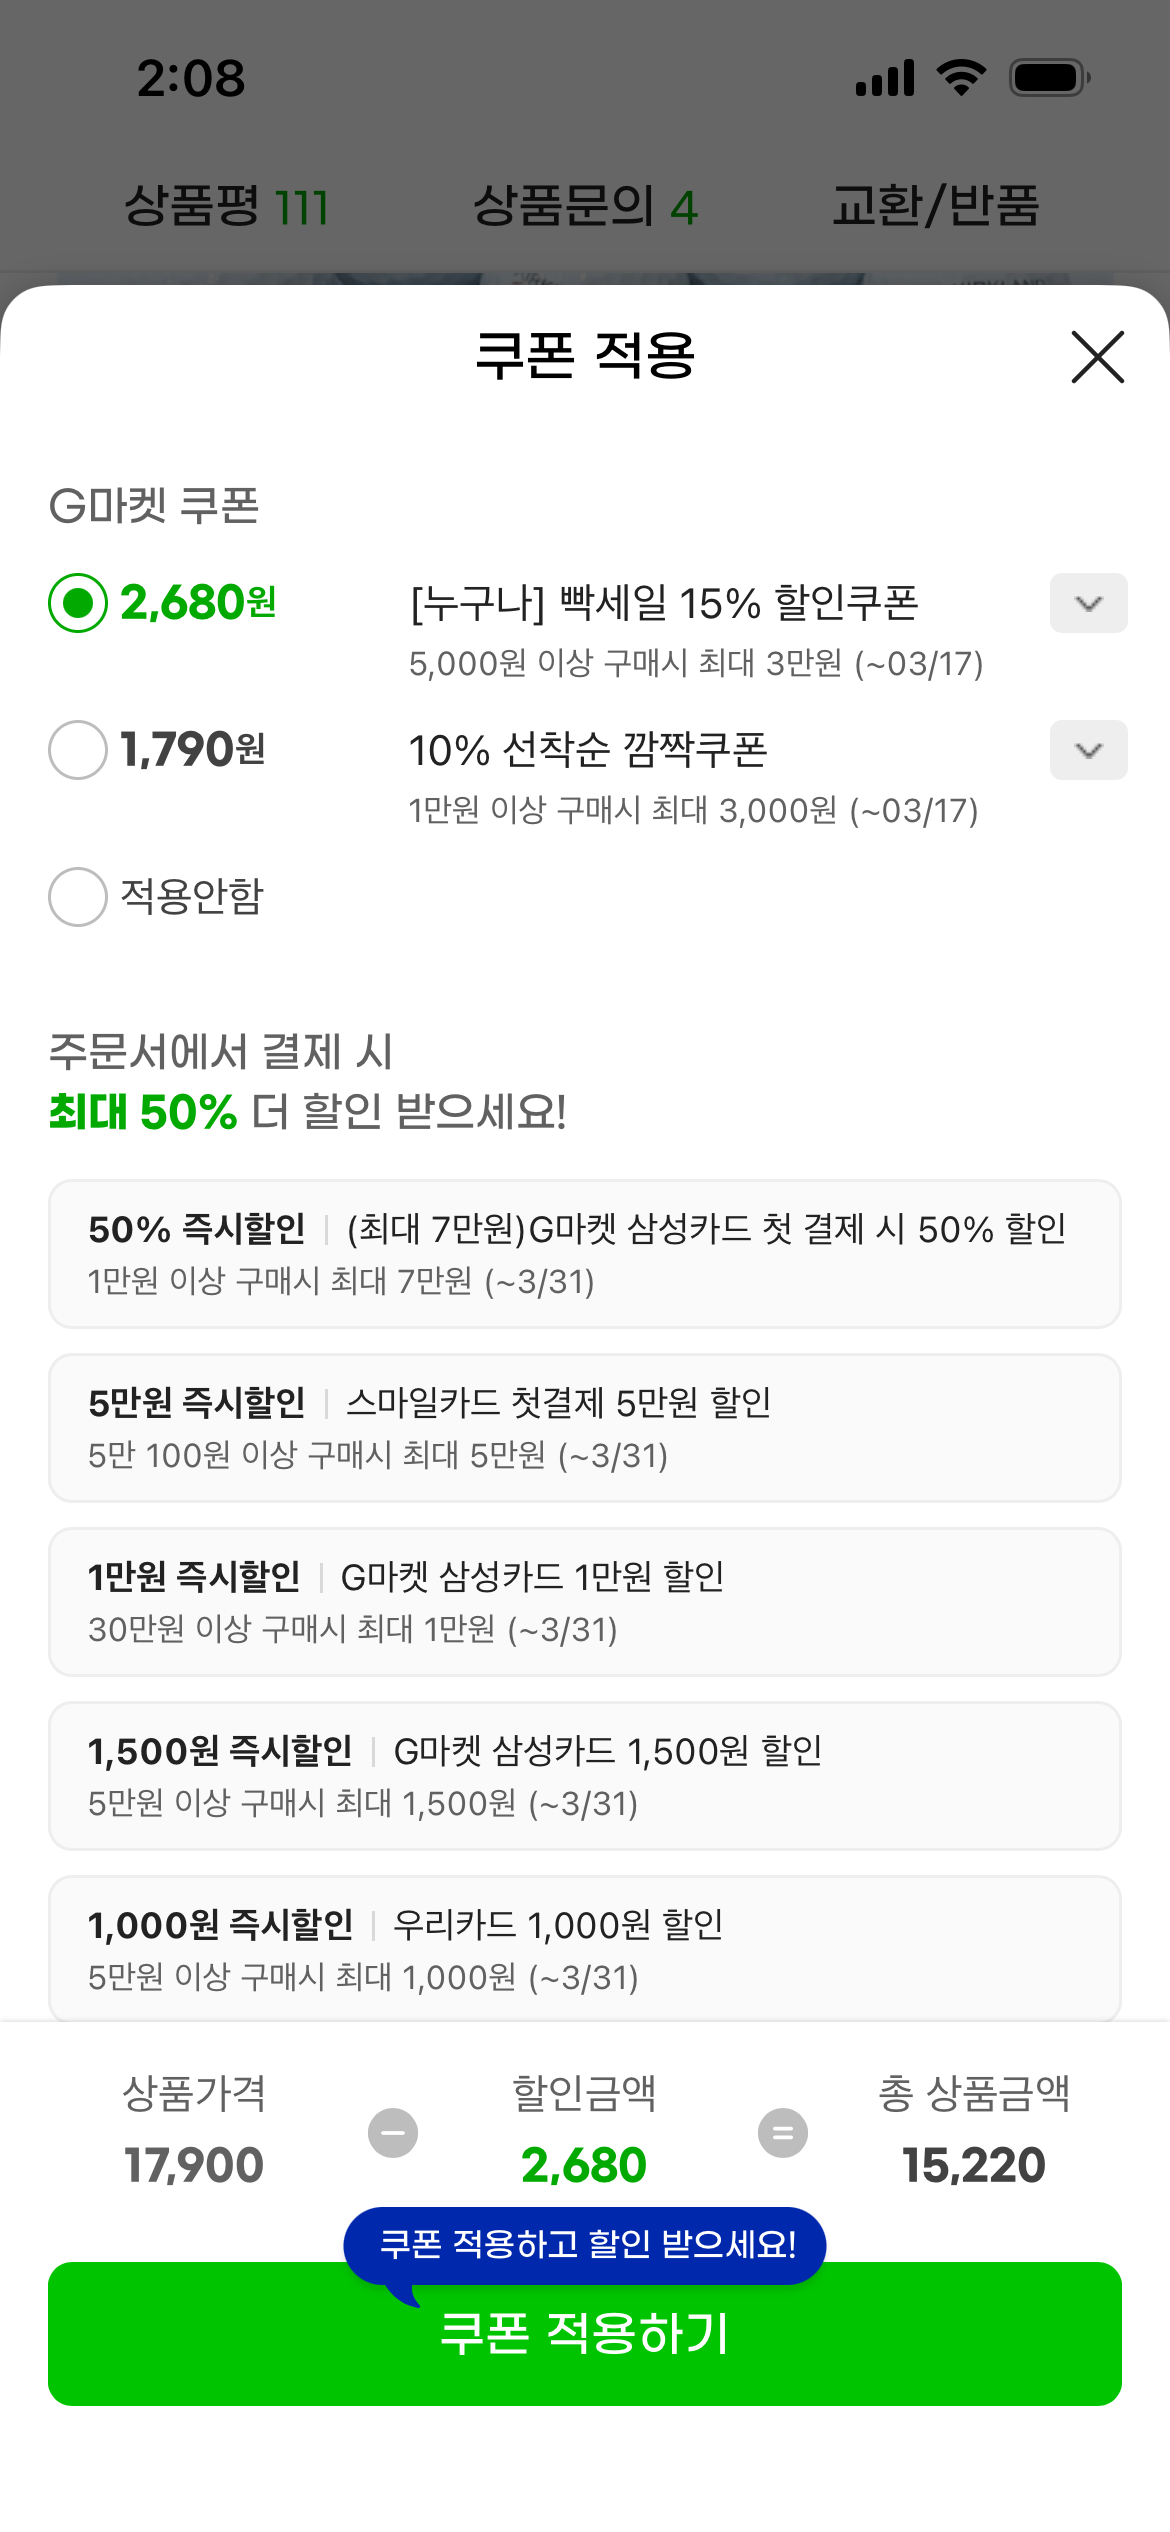Choose the 적용안함 radio option
The height and width of the screenshot is (2532, 1170).
[x=78, y=897]
